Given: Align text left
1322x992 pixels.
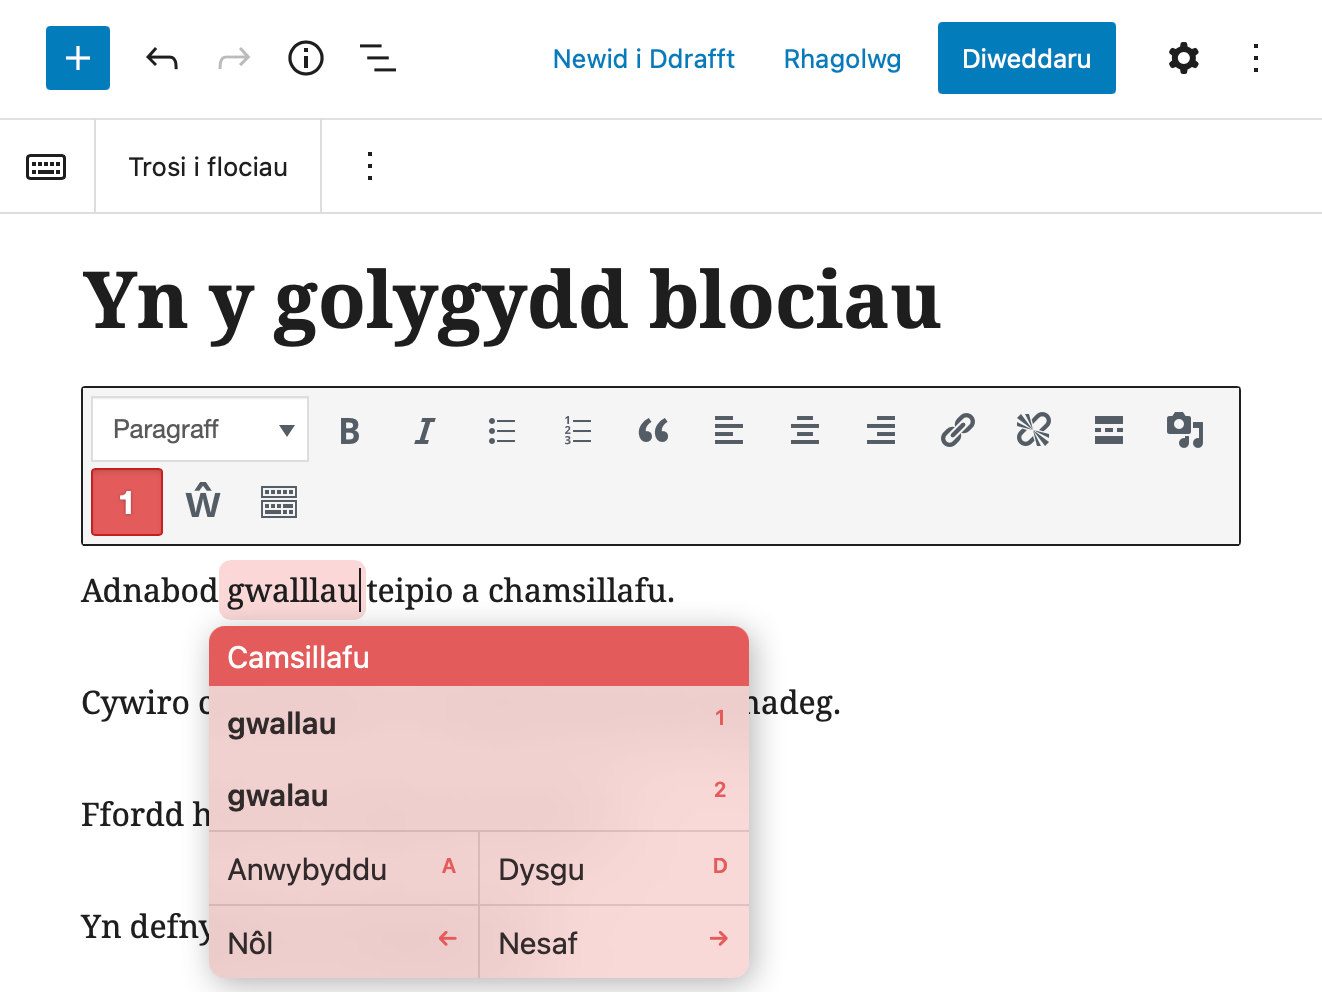Looking at the screenshot, I should click(729, 431).
